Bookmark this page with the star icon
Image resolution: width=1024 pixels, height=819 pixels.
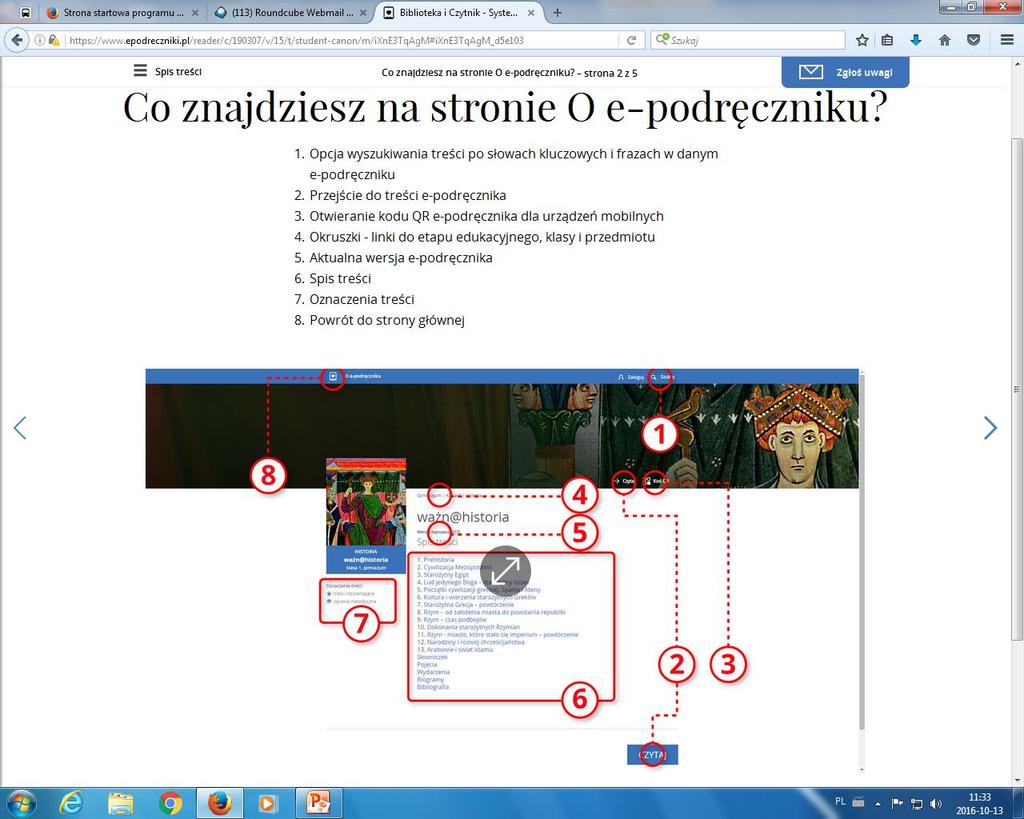(862, 40)
